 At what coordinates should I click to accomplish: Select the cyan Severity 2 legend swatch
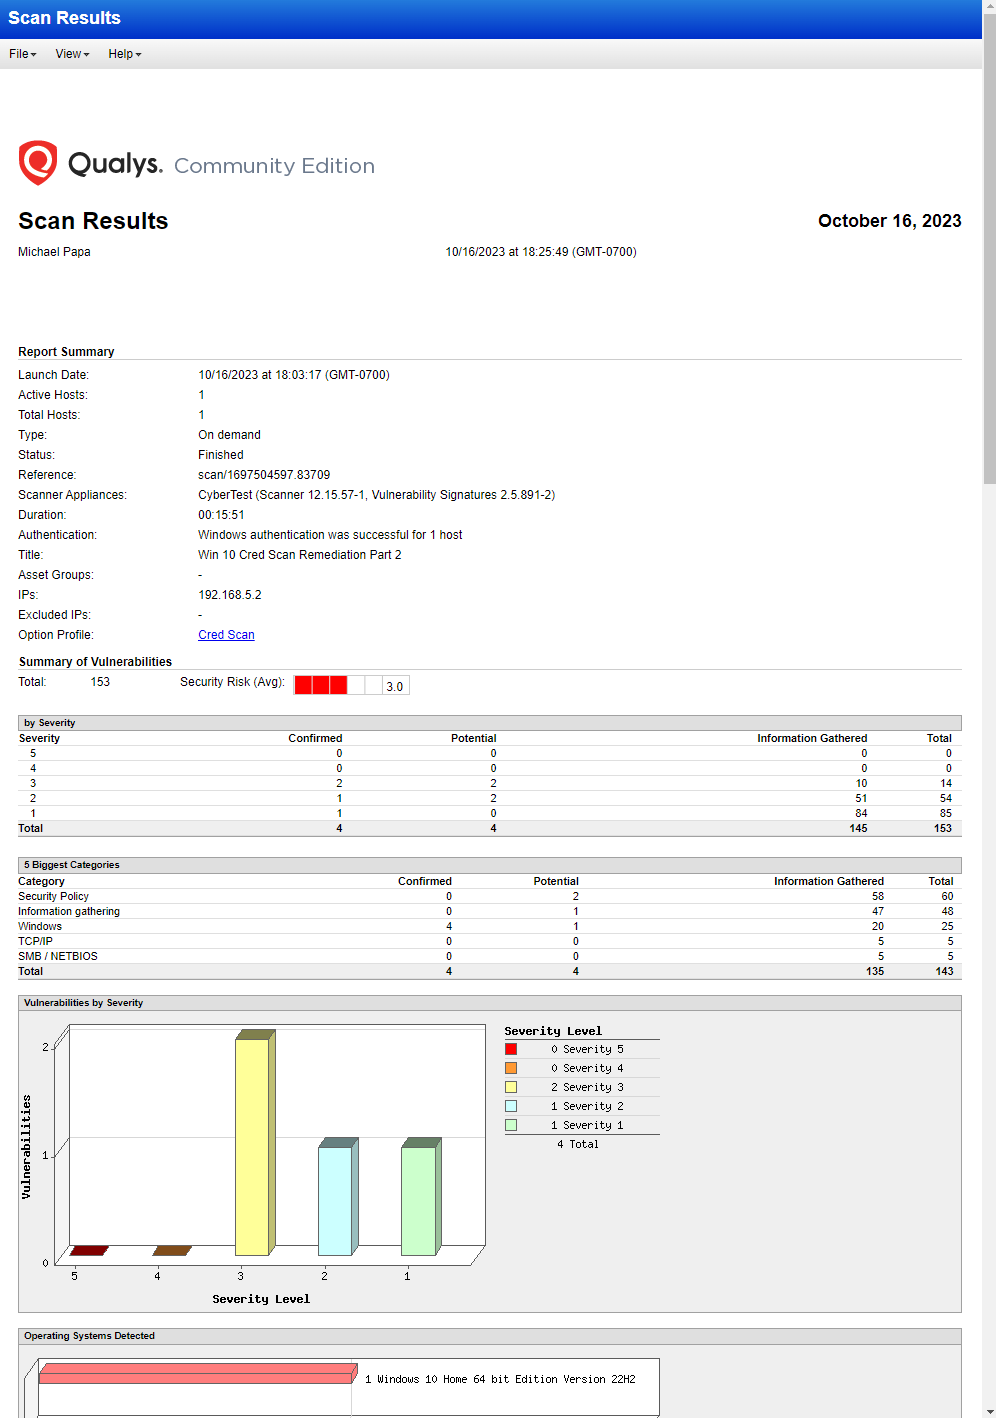pos(511,1105)
